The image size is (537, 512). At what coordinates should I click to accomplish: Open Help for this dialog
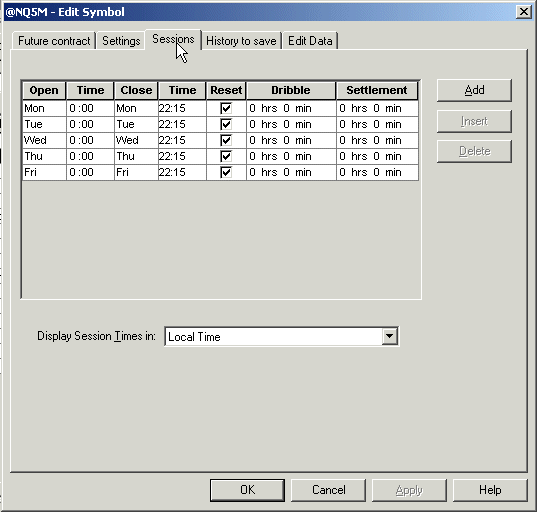[490, 490]
